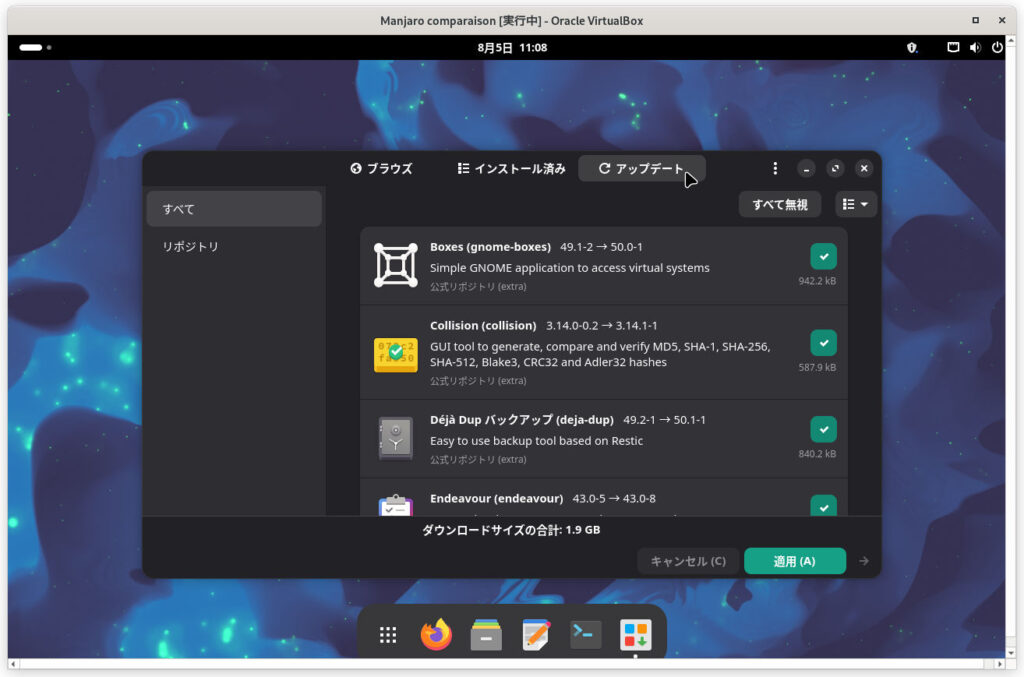Viewport: 1024px width, 677px height.
Task: Click 'Simple GNOME application to access virtual systems'
Action: click(569, 268)
